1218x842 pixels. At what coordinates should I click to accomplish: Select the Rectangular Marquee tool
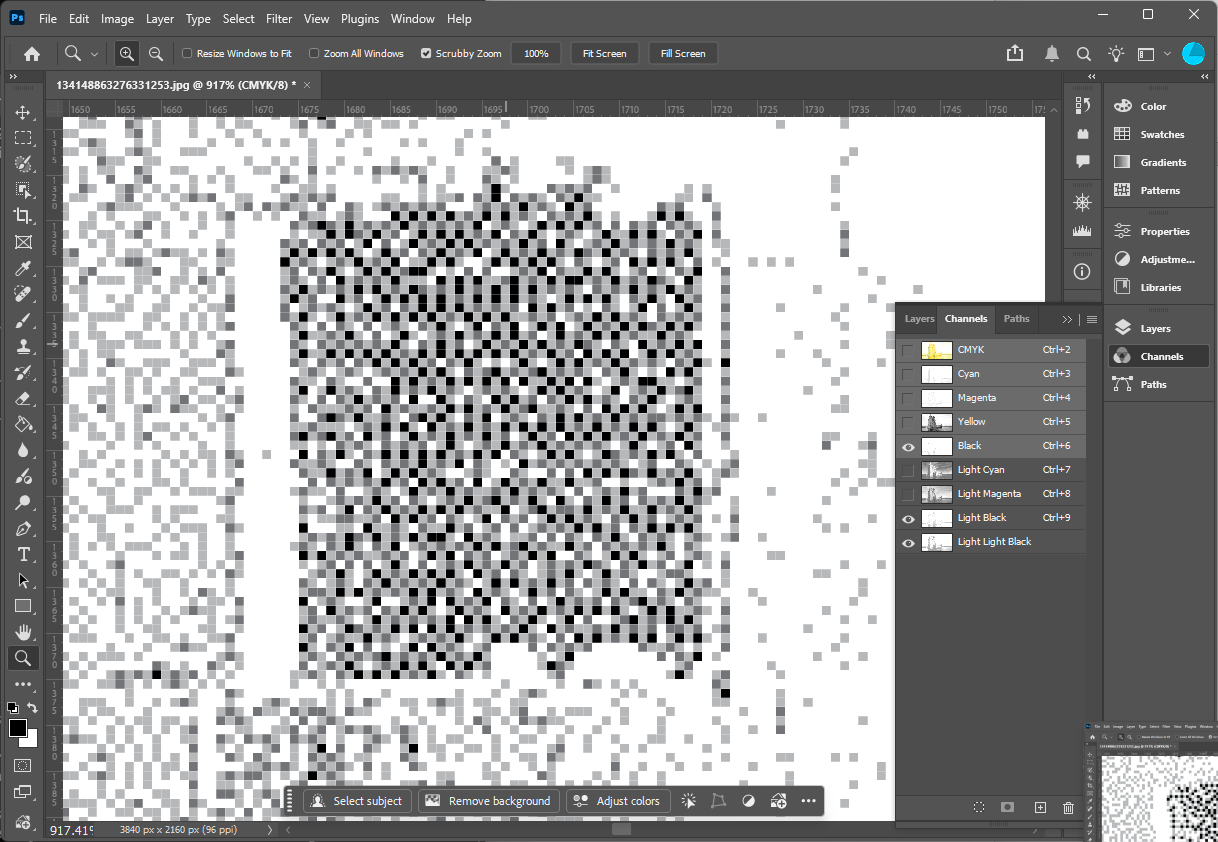(23, 138)
